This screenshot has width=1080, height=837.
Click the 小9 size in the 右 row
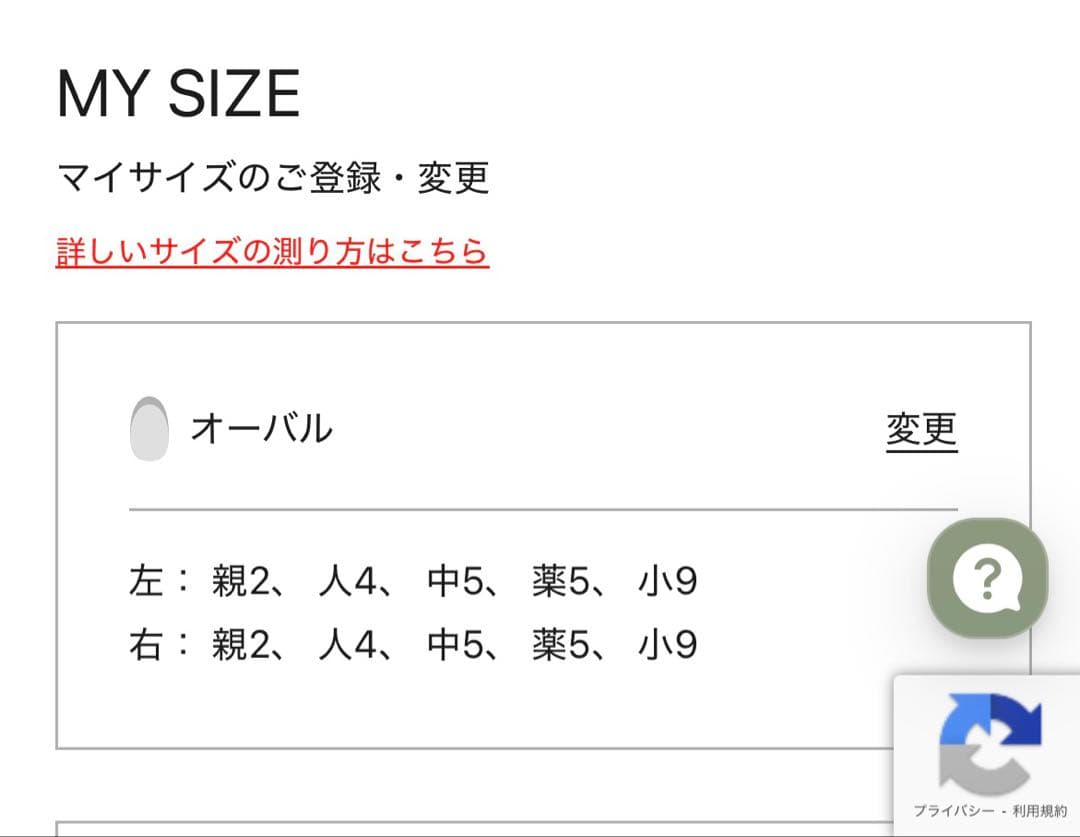667,645
